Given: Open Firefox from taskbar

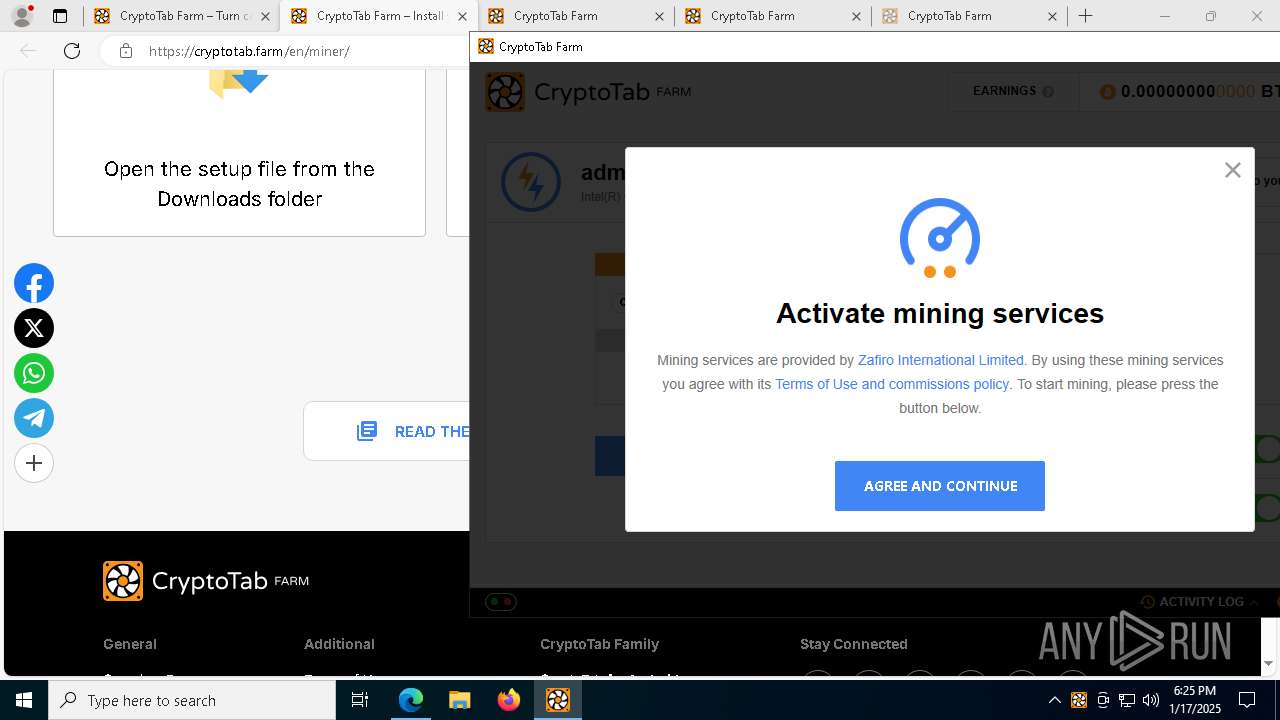Looking at the screenshot, I should (508, 700).
